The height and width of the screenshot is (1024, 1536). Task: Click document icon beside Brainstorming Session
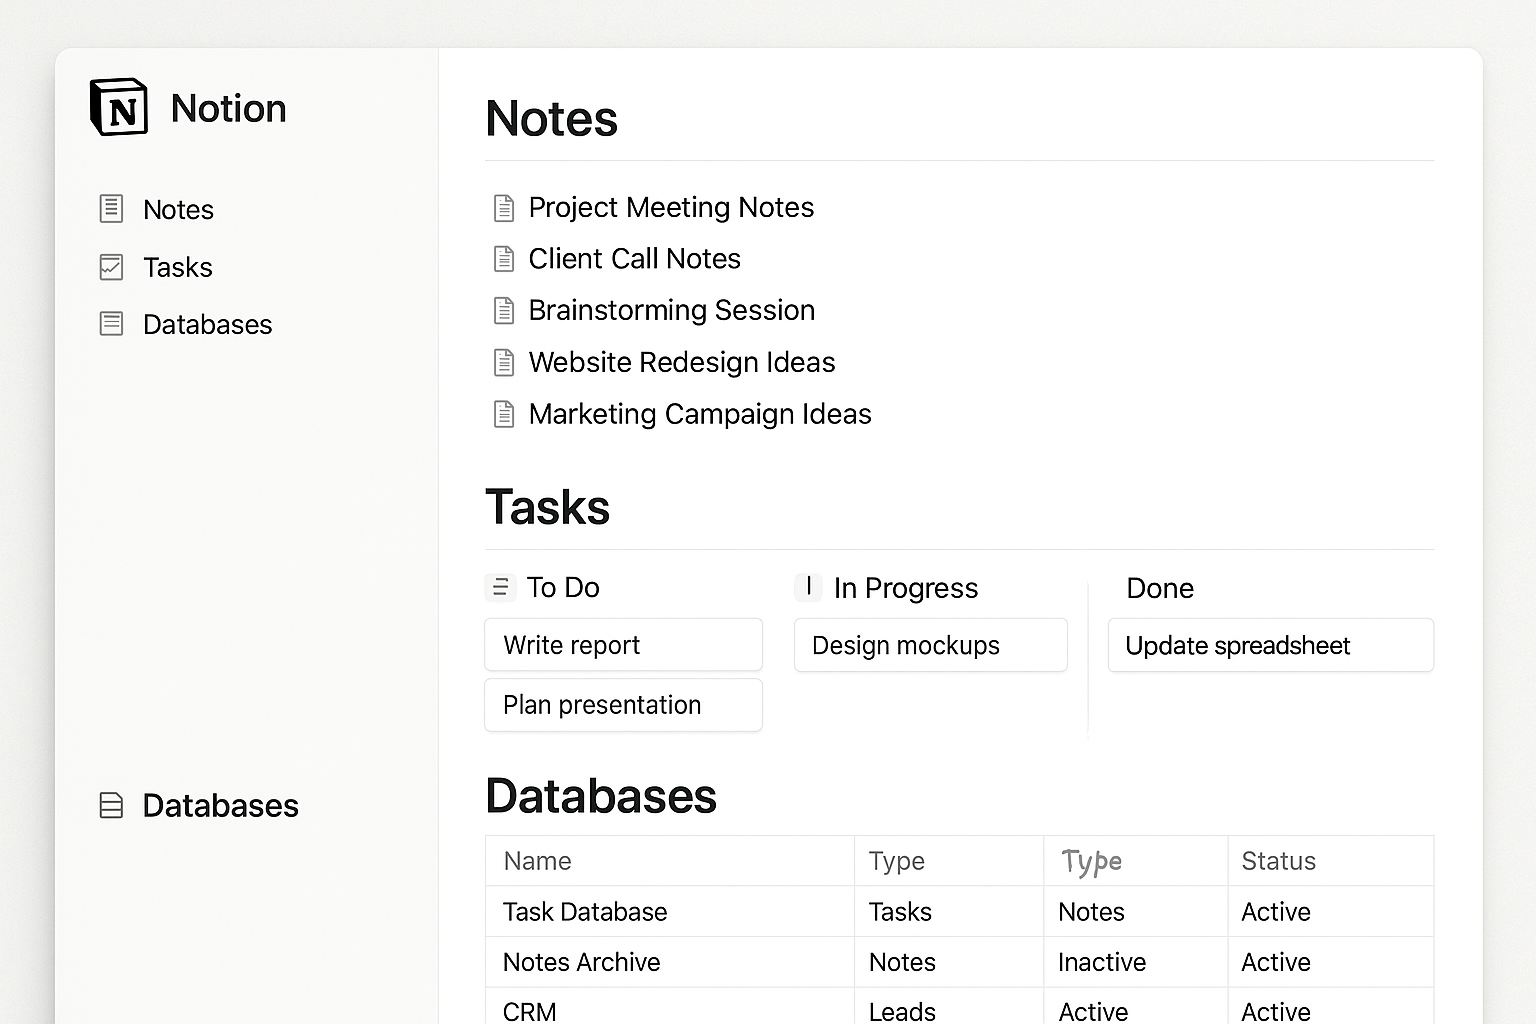(504, 311)
